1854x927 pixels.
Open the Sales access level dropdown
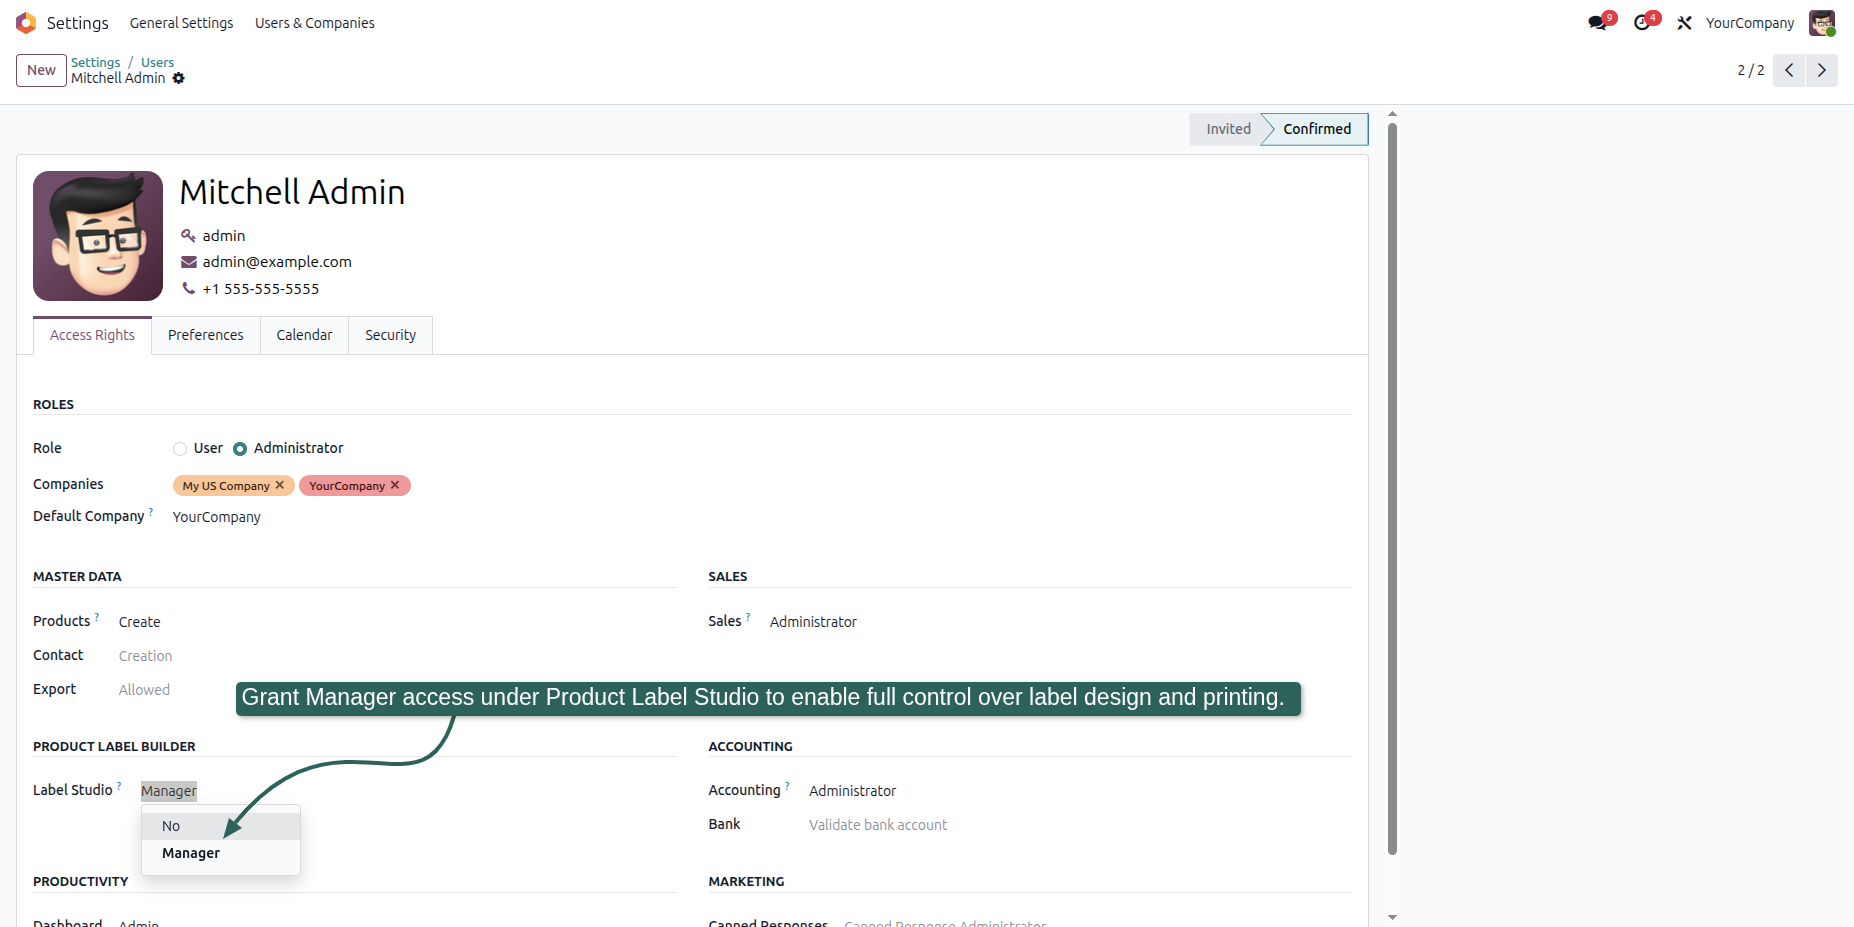coord(814,622)
